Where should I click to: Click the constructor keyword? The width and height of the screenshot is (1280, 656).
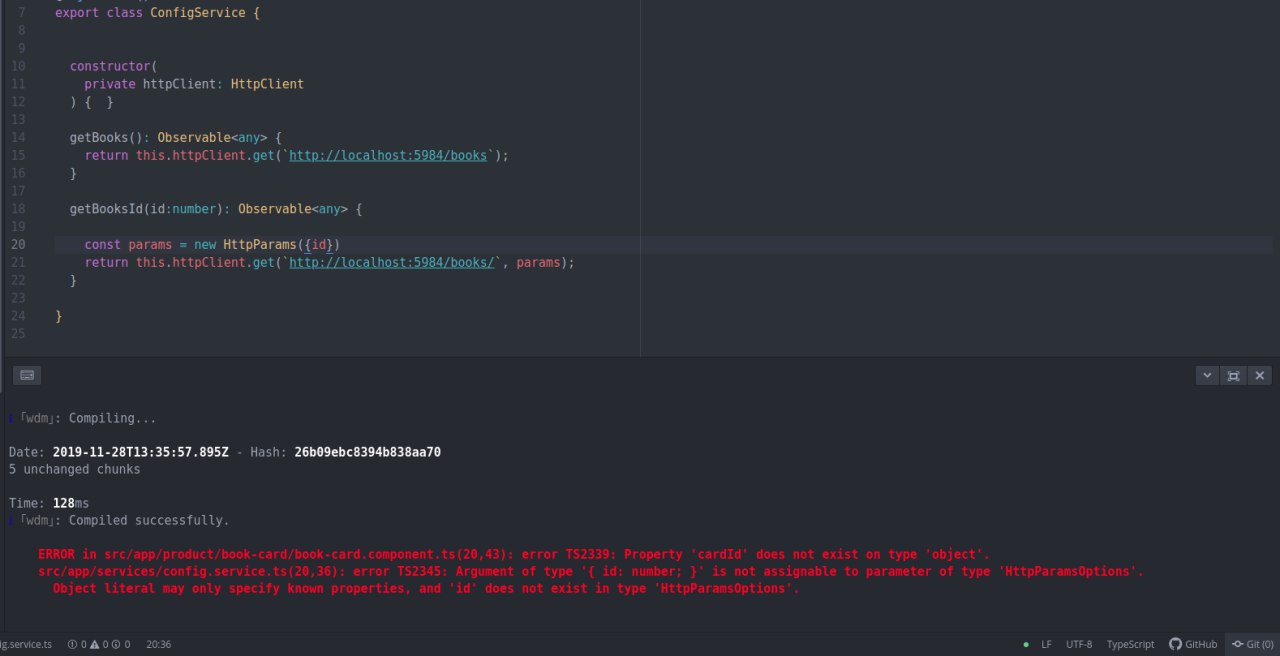(110, 67)
